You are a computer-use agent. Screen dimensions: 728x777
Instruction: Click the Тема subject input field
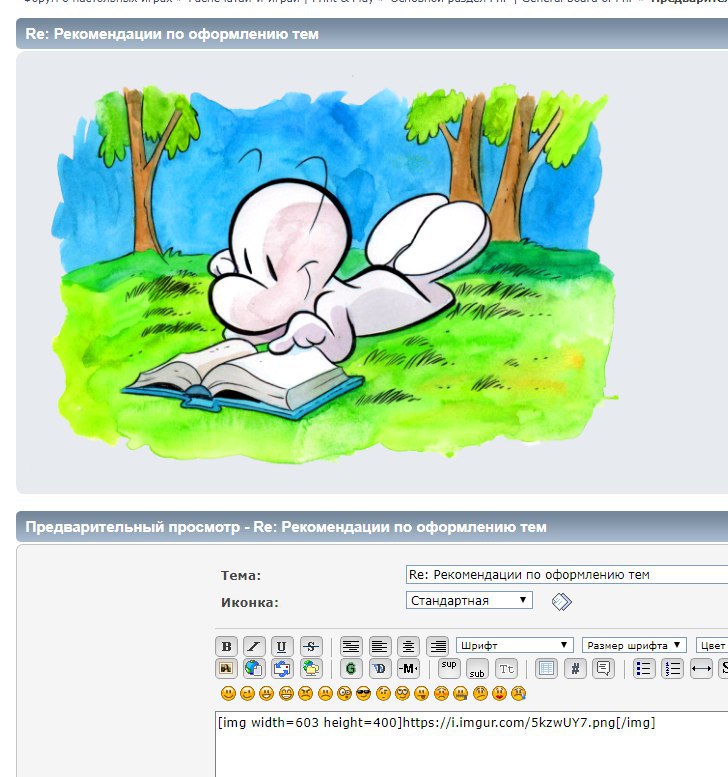(567, 575)
